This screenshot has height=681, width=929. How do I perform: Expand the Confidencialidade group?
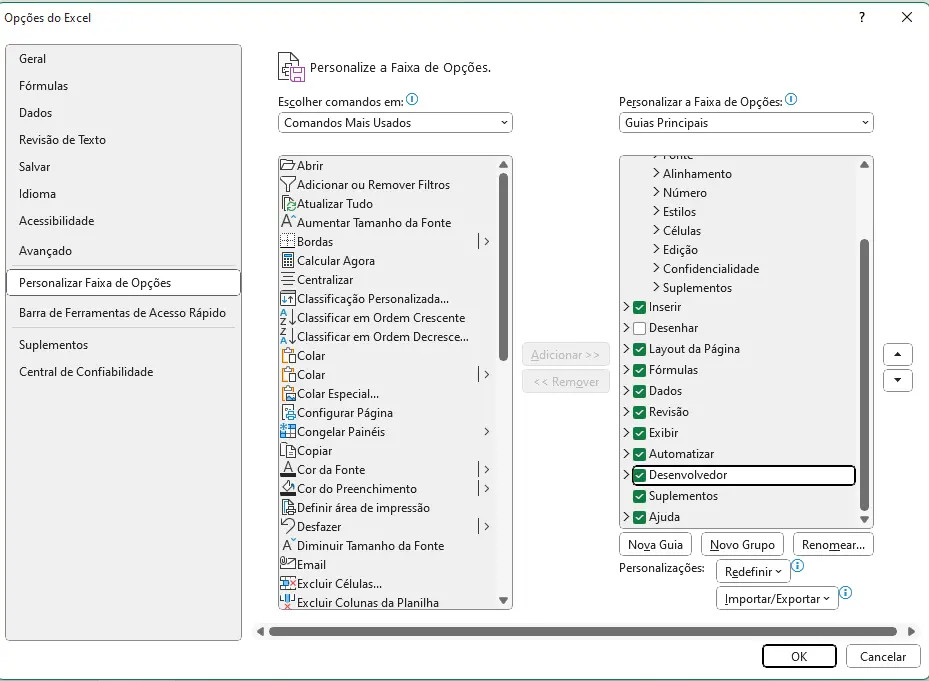coord(656,268)
